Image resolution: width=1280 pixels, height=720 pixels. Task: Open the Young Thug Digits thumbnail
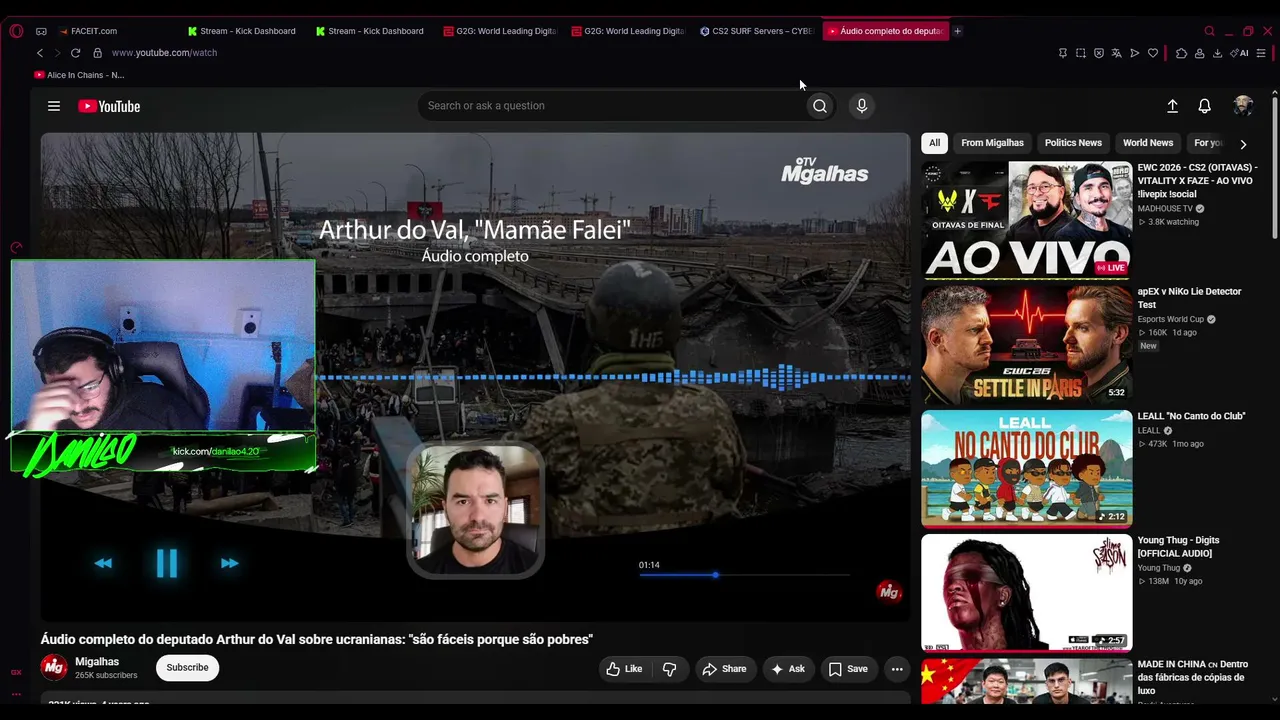pos(1026,593)
